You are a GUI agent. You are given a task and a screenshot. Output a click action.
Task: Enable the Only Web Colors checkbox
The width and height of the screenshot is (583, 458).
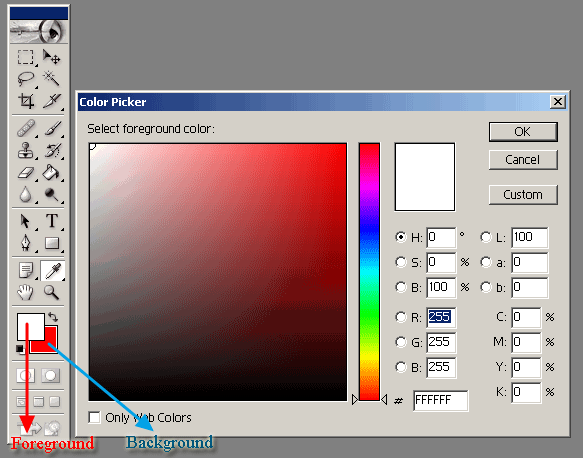coord(94,417)
